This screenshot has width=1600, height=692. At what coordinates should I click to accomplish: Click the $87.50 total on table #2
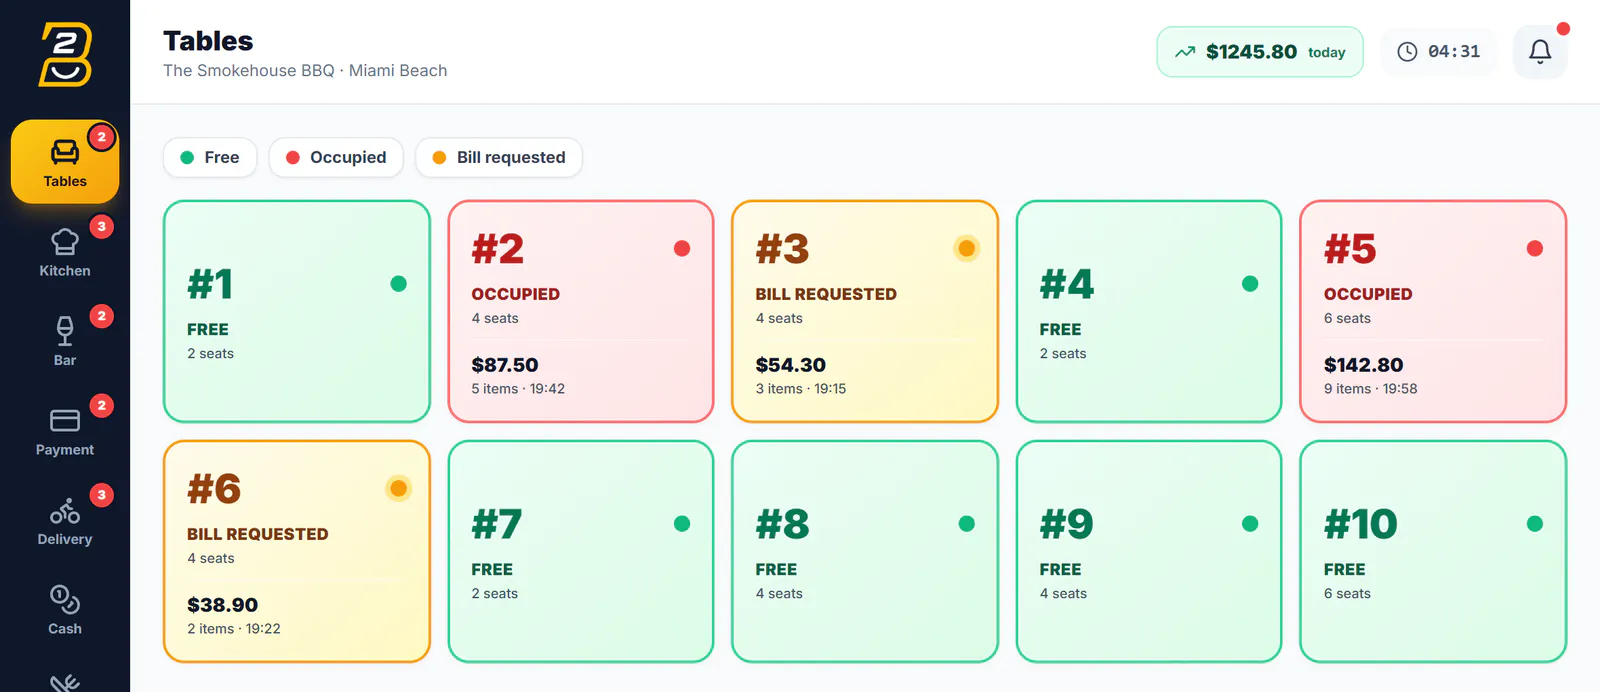pyautogui.click(x=505, y=365)
